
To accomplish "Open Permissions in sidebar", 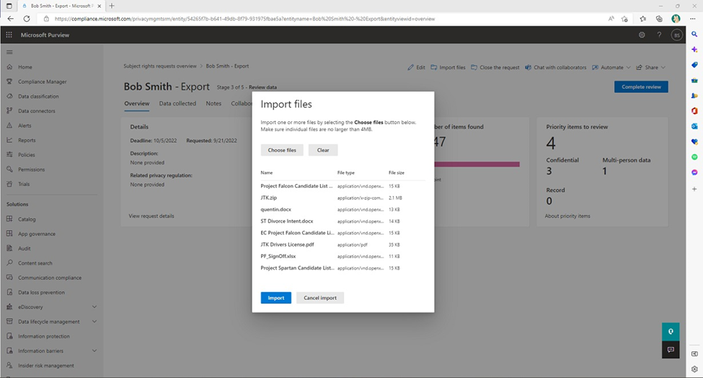I will point(31,169).
